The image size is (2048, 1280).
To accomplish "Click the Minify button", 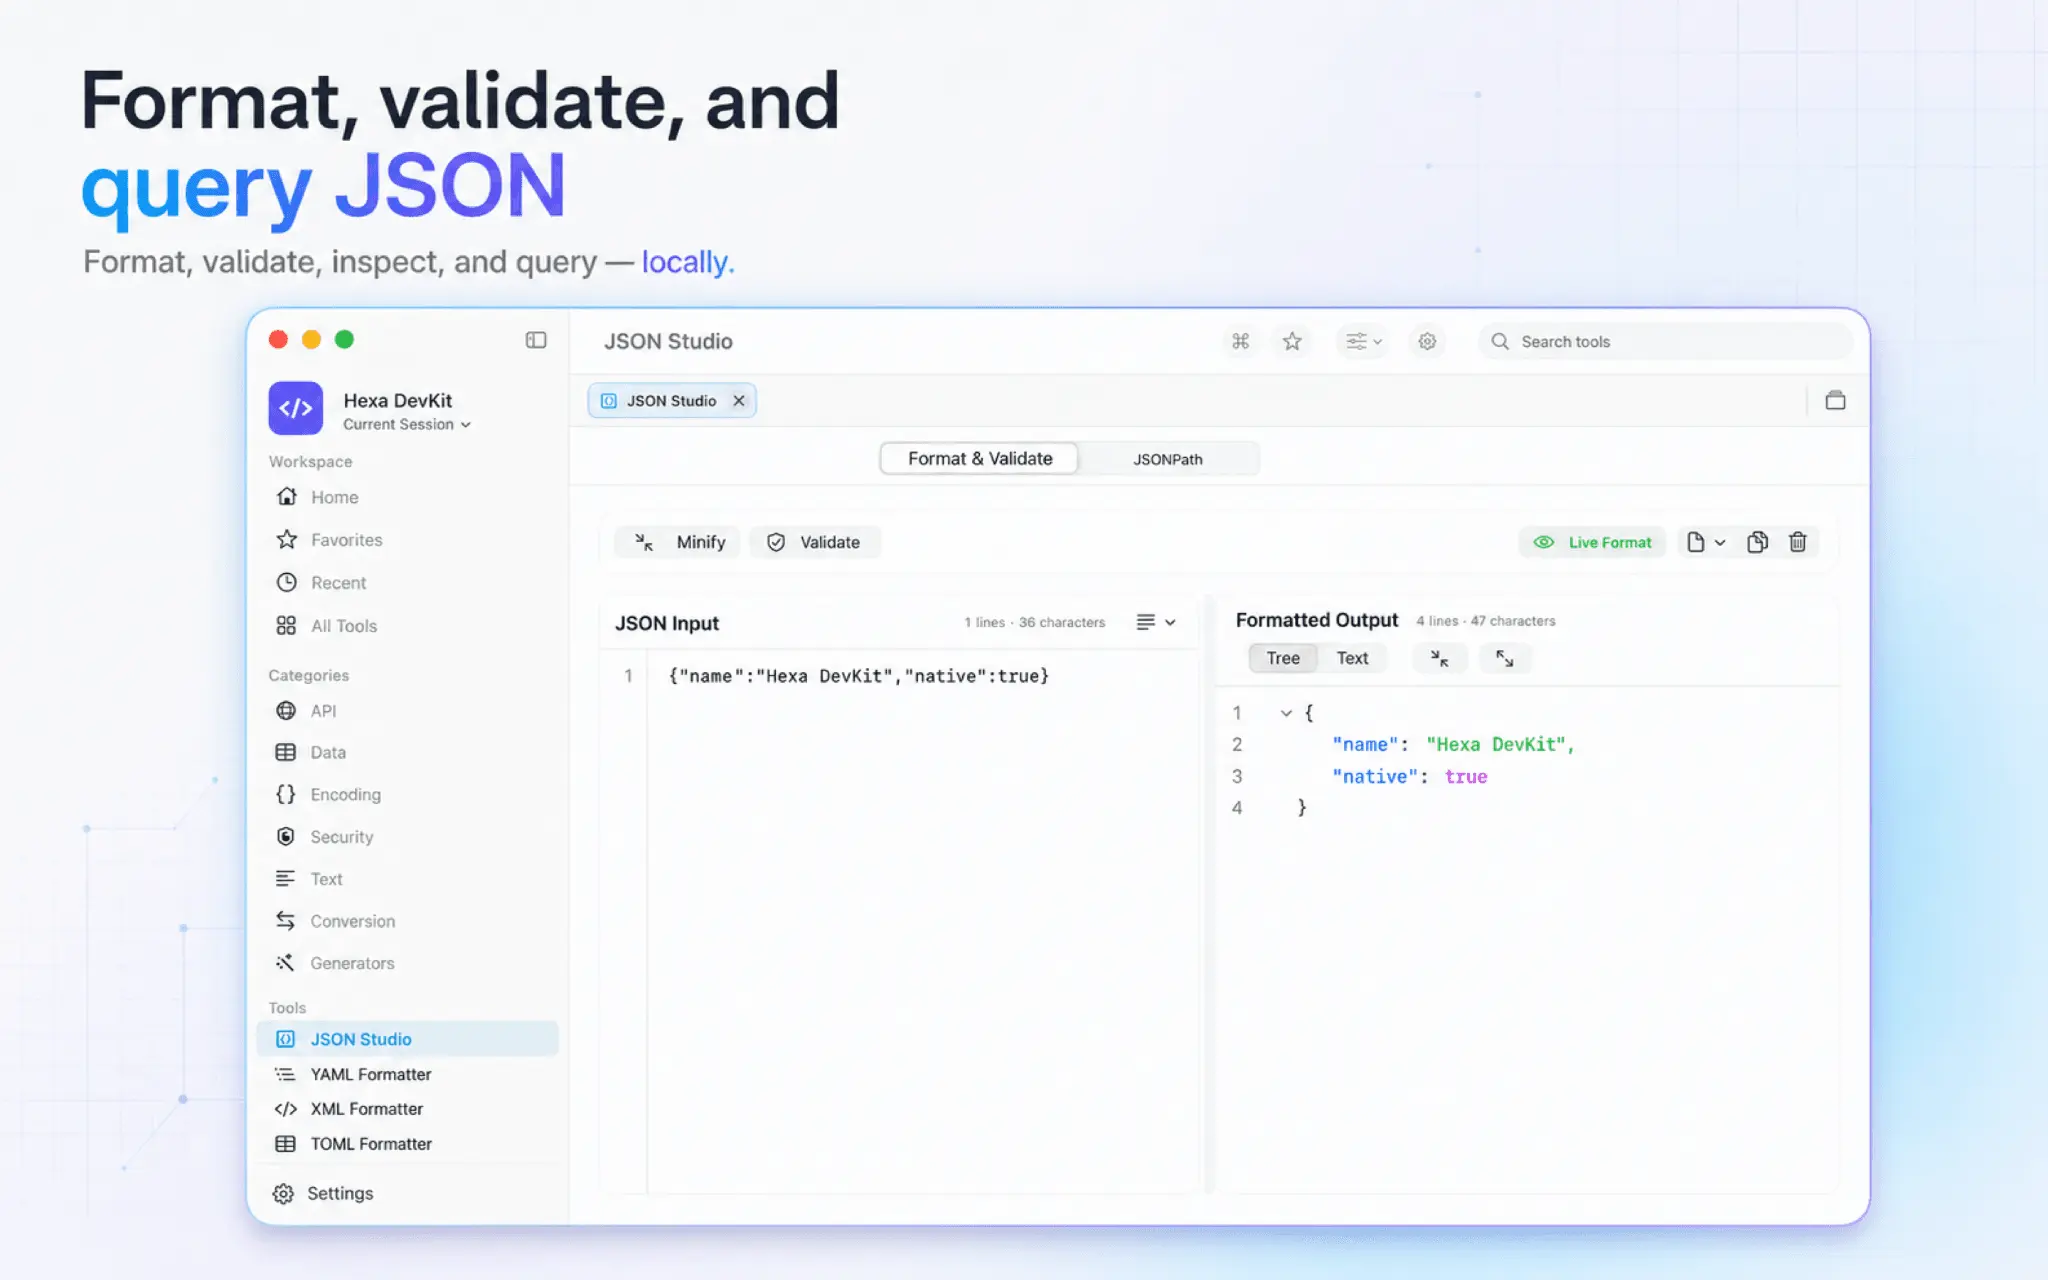I will coord(678,542).
